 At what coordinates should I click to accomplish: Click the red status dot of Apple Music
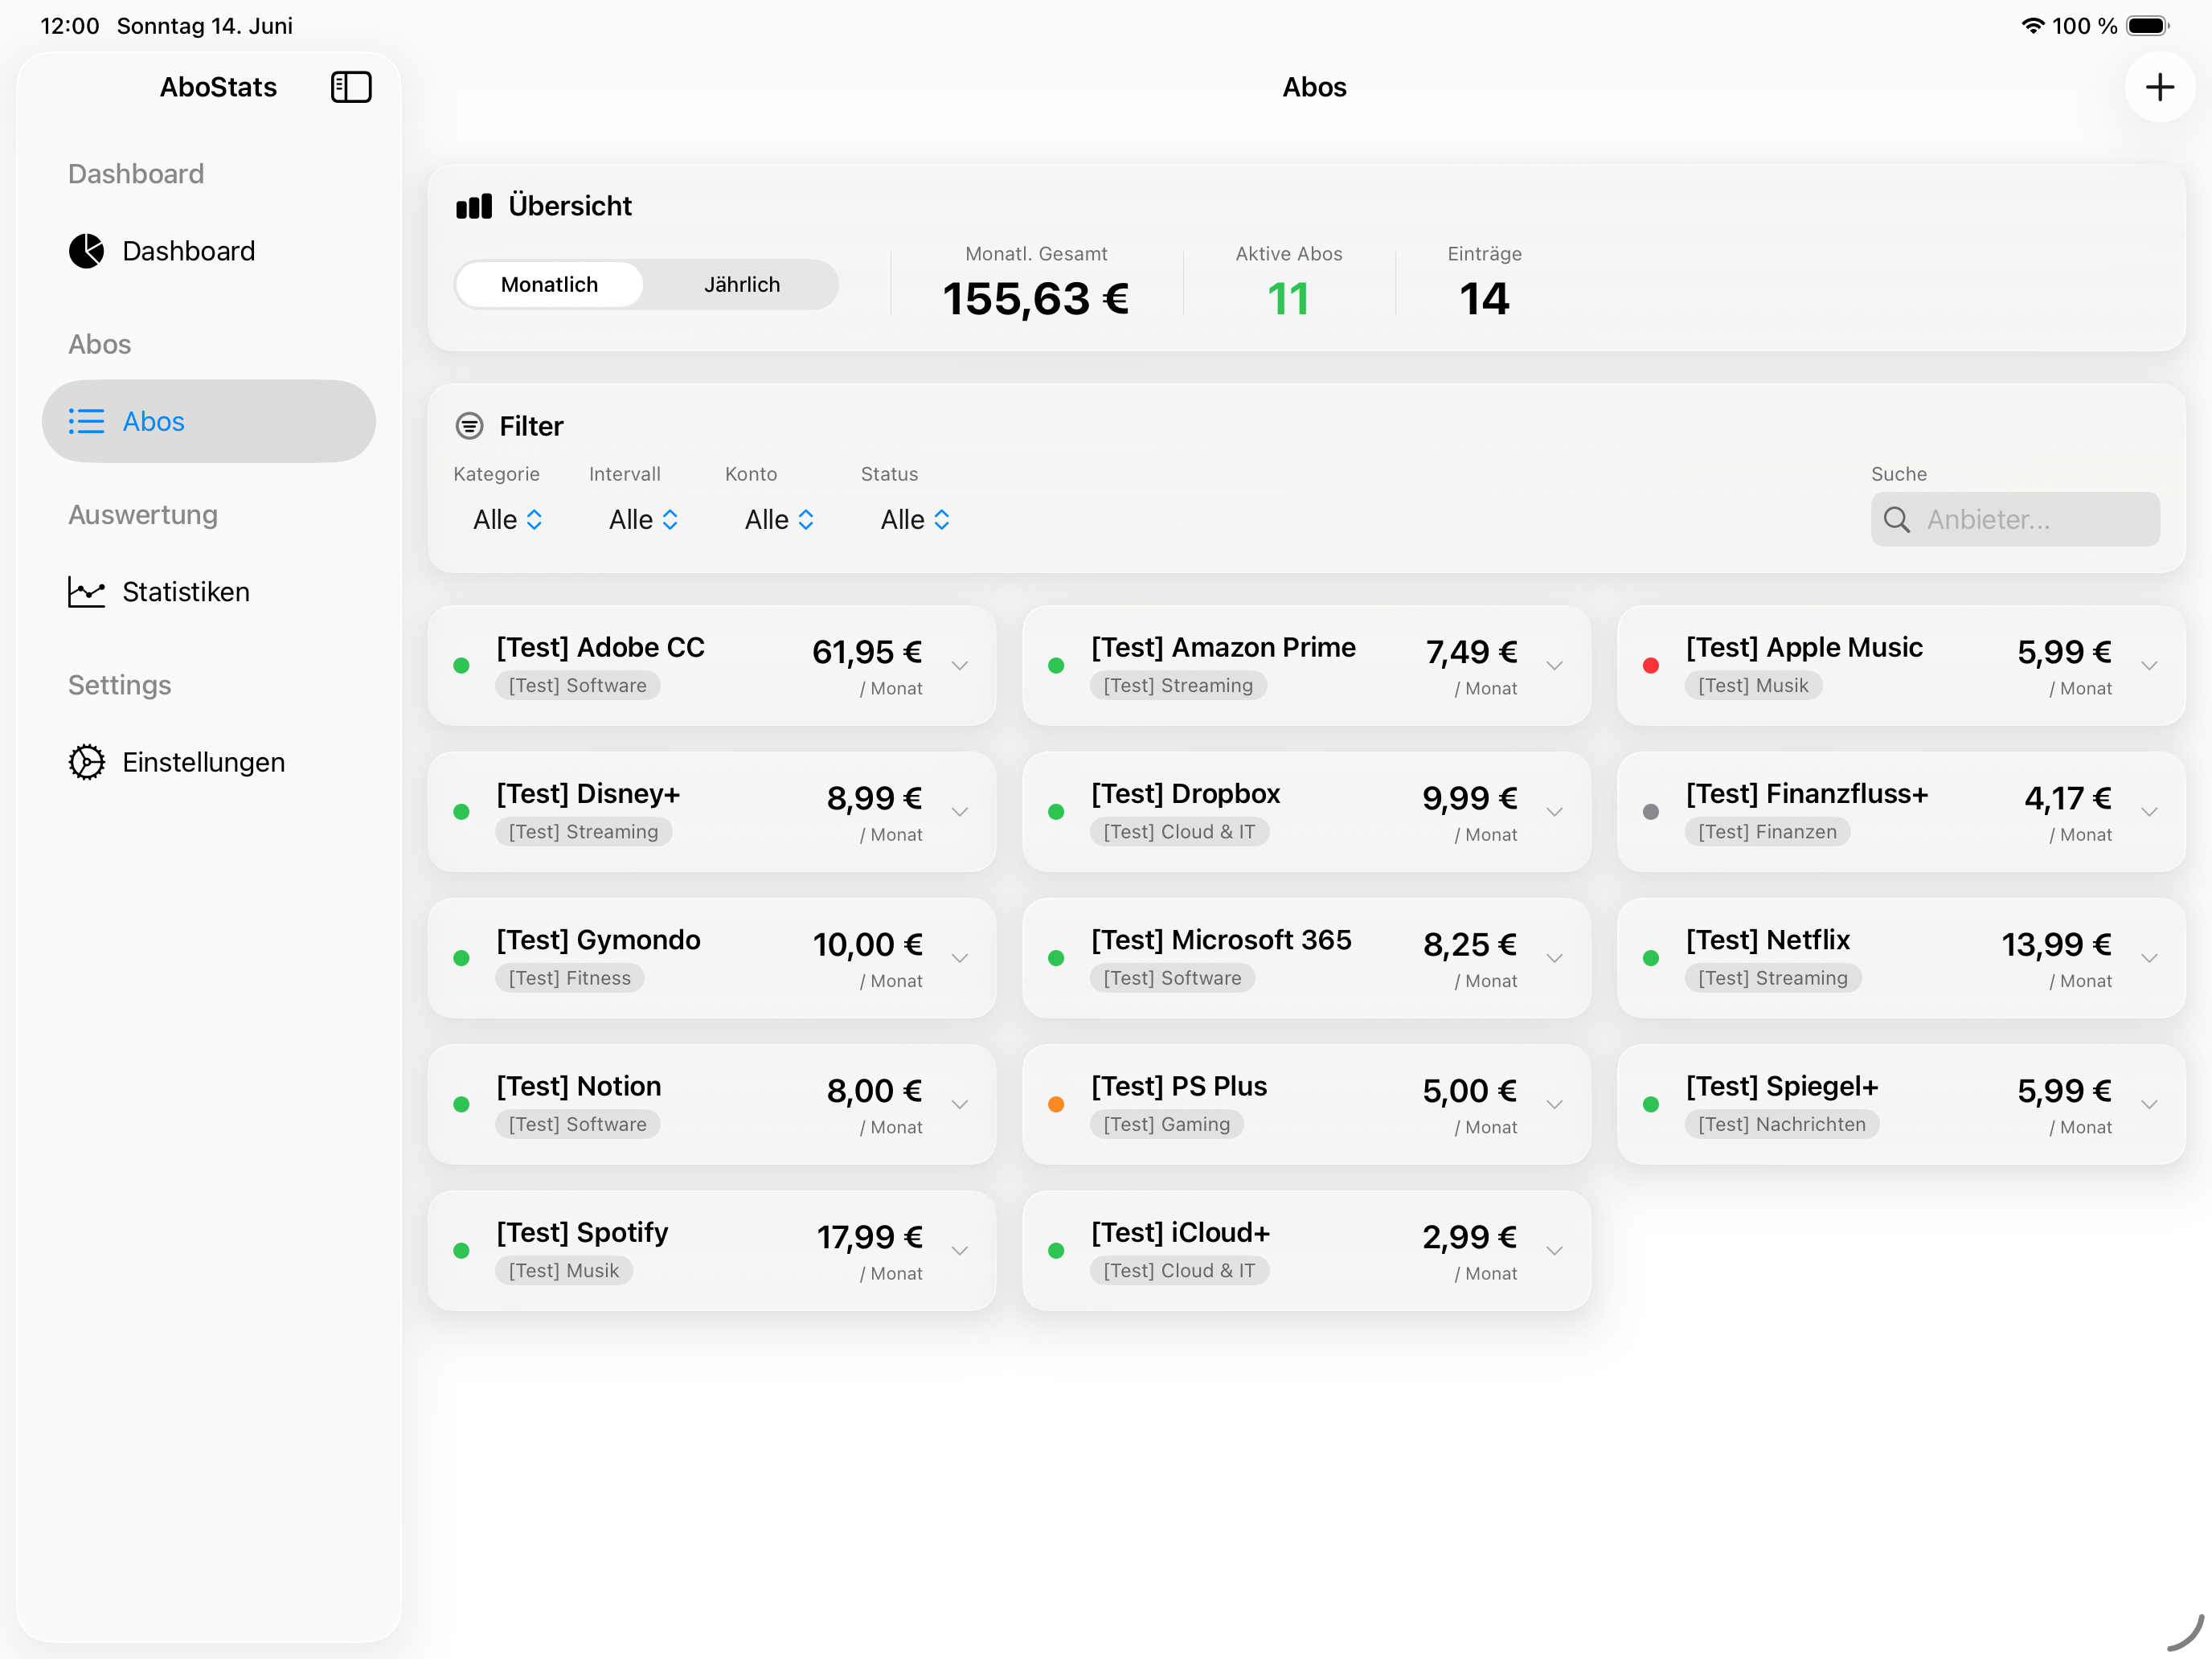click(x=1651, y=665)
